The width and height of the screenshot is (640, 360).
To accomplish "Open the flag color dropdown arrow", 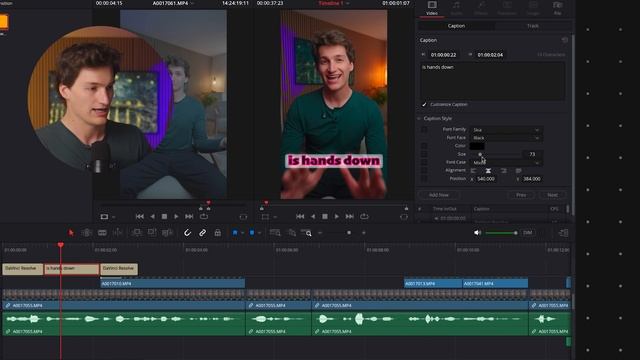I will (242, 233).
